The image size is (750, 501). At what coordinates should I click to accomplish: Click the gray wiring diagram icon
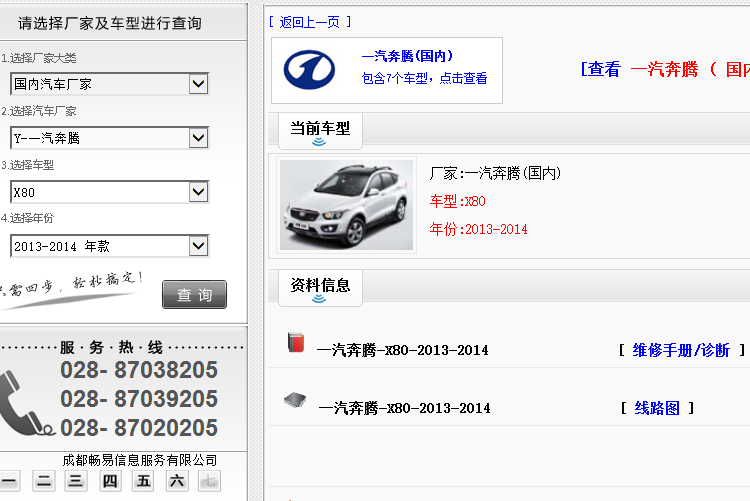295,400
